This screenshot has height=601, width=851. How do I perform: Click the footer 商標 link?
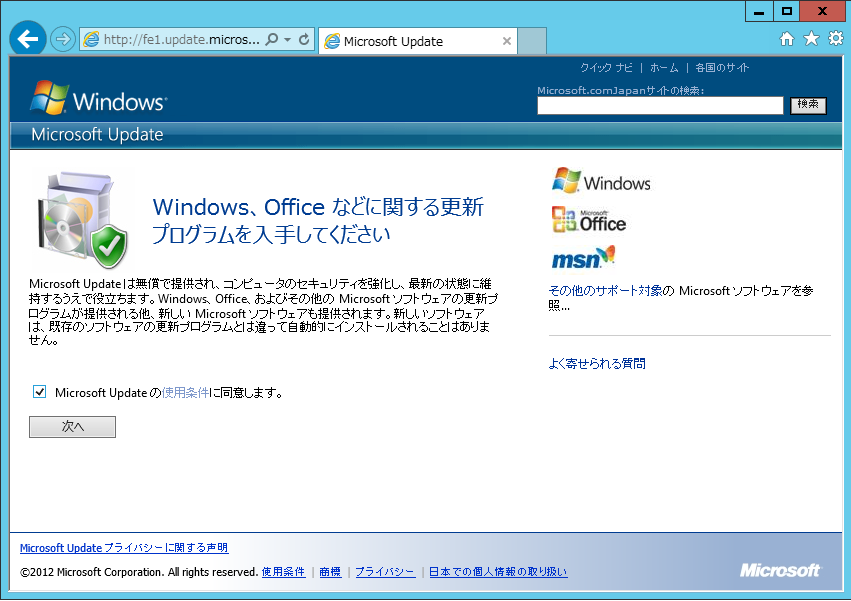(x=330, y=572)
